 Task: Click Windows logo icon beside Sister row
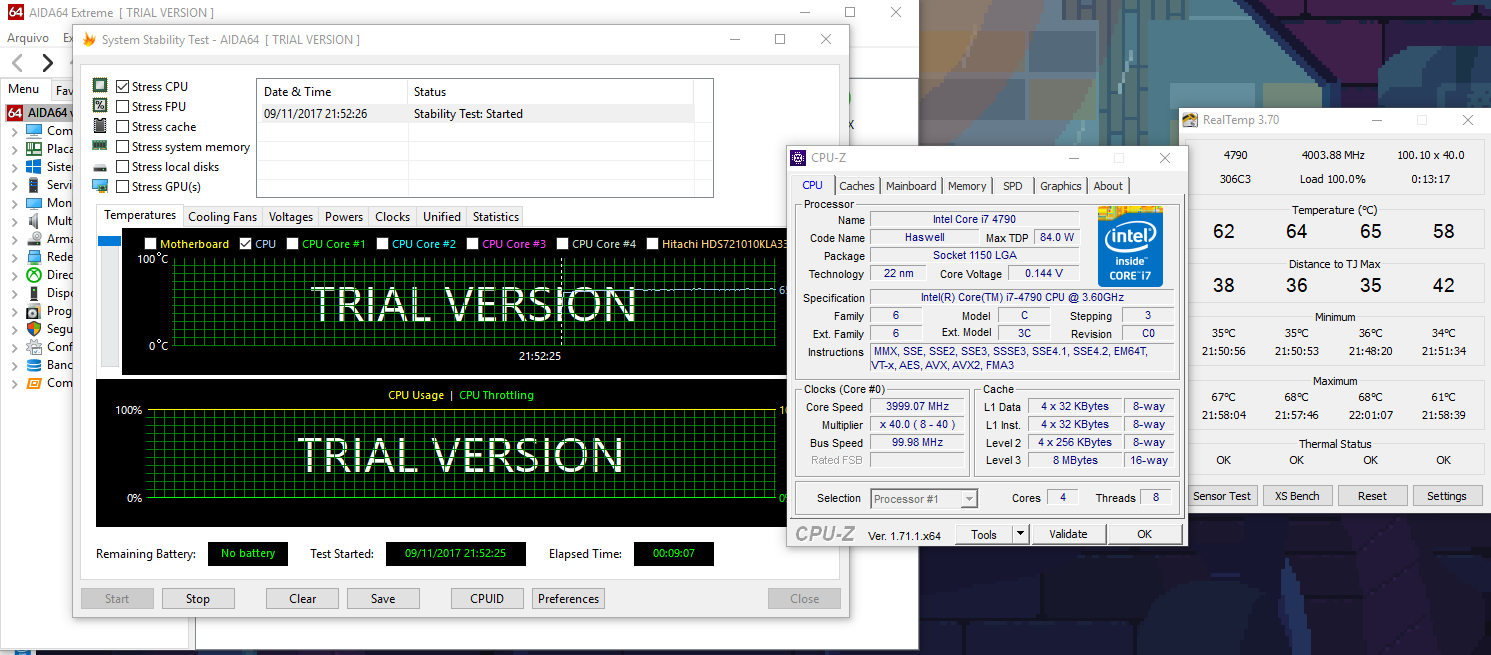pos(34,167)
